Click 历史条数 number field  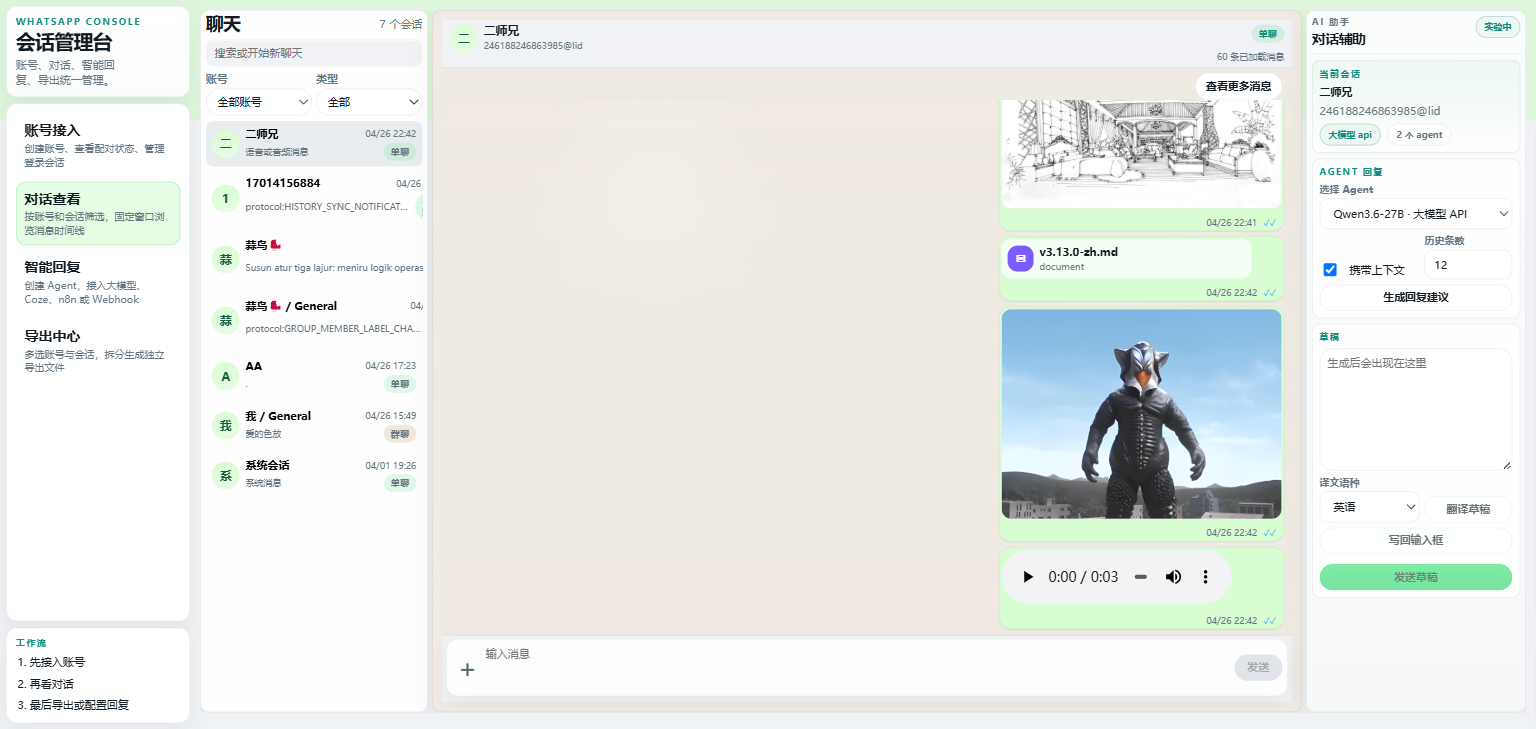(1468, 265)
